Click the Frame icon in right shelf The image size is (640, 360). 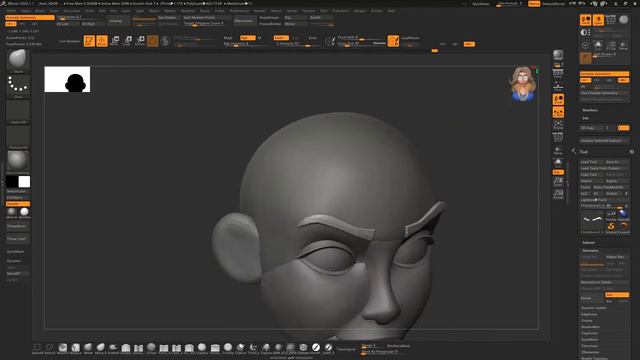coord(558,125)
